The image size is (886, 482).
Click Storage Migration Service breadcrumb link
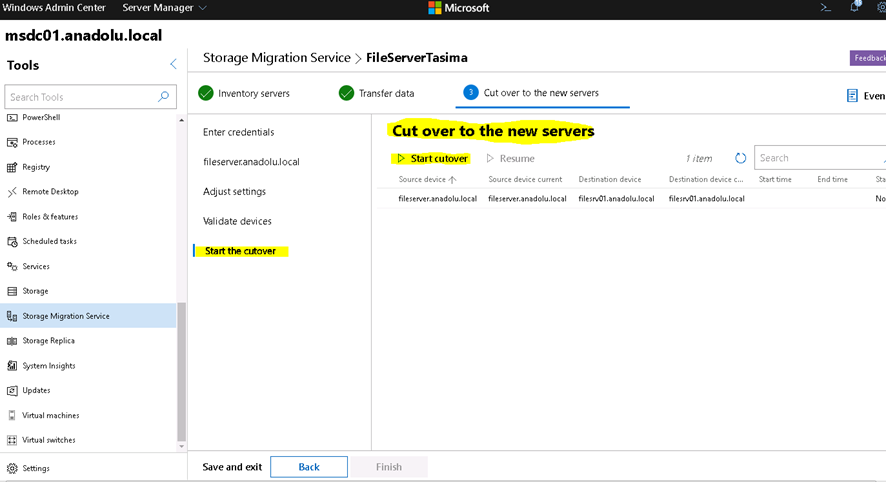coord(276,58)
